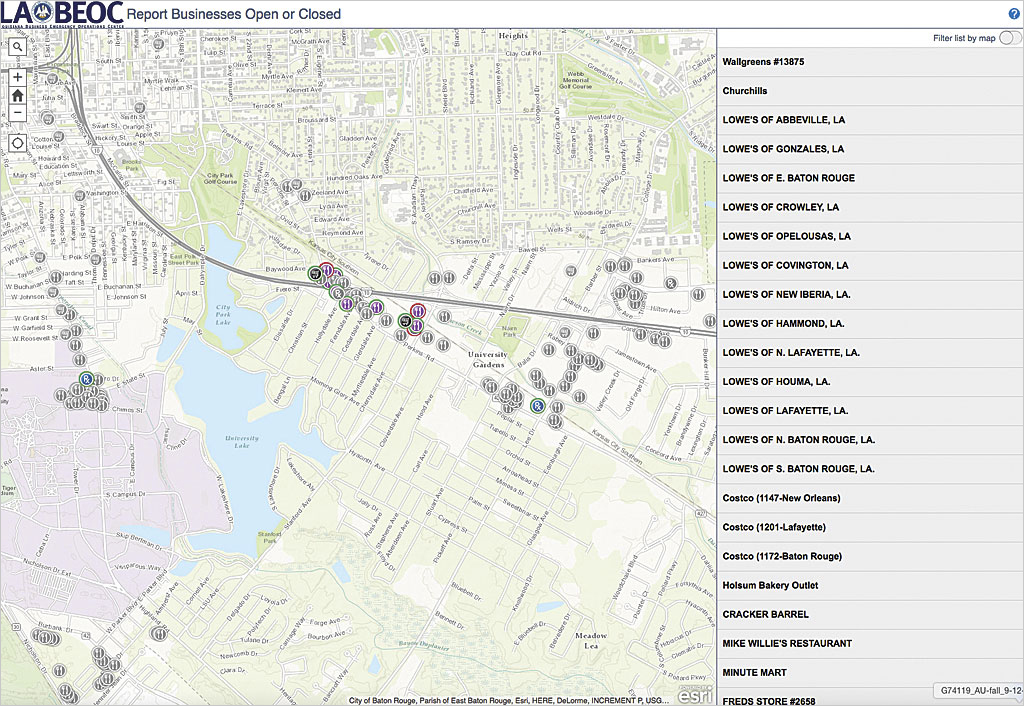The image size is (1024, 706).
Task: Select Churchills in business list
Action: [x=870, y=91]
